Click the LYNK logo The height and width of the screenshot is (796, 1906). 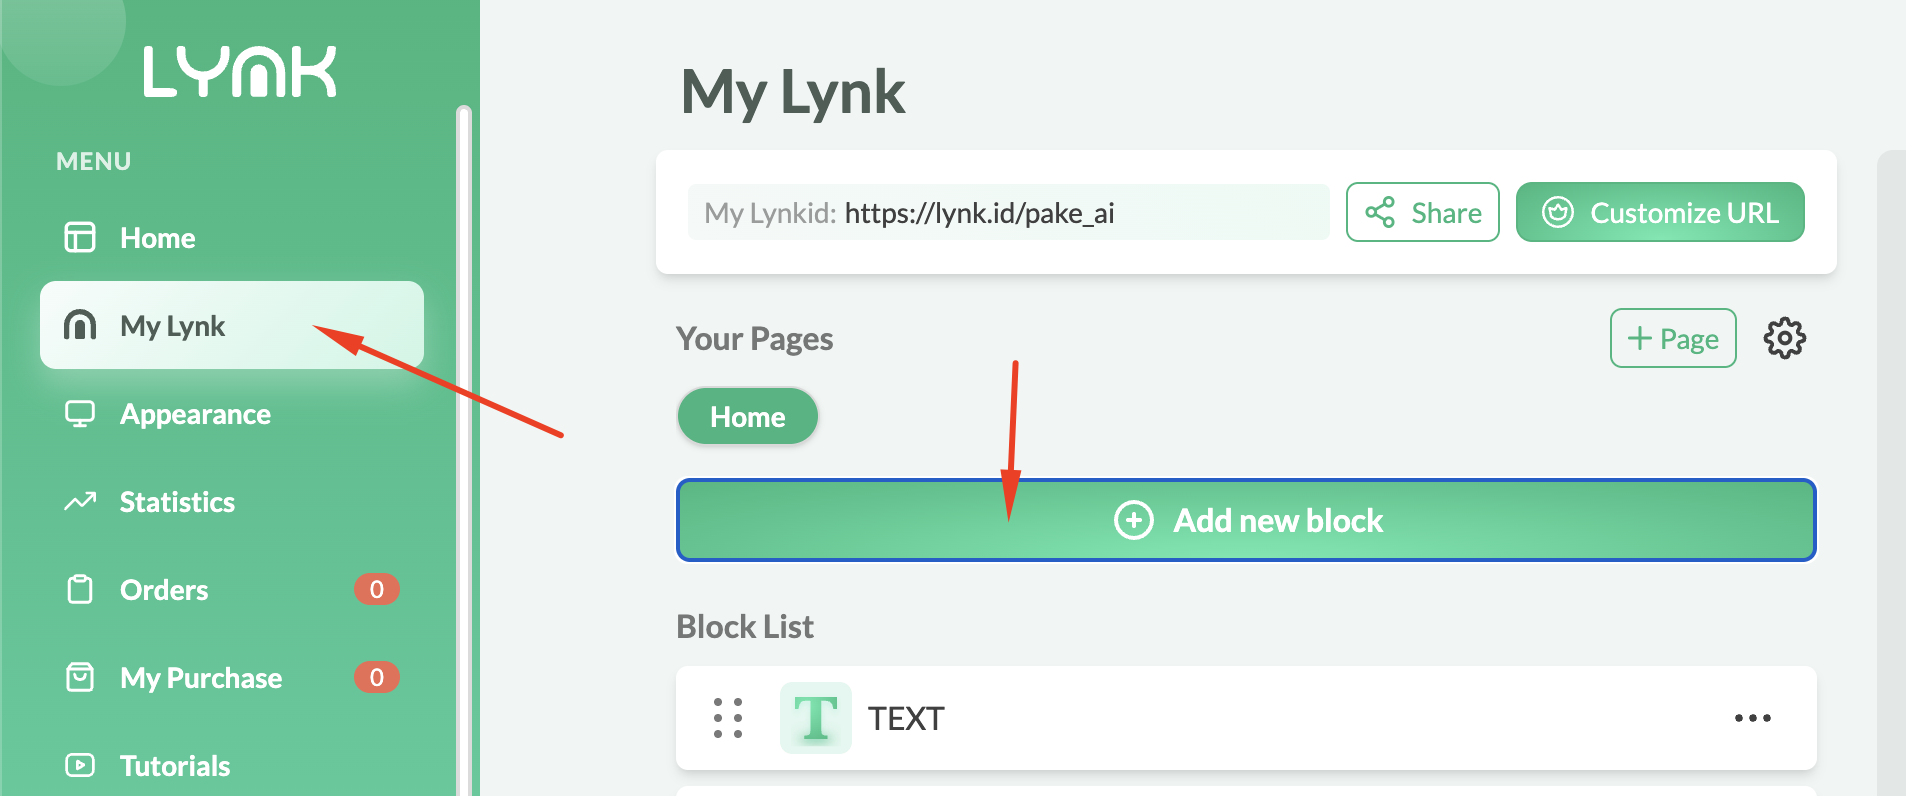coord(240,72)
